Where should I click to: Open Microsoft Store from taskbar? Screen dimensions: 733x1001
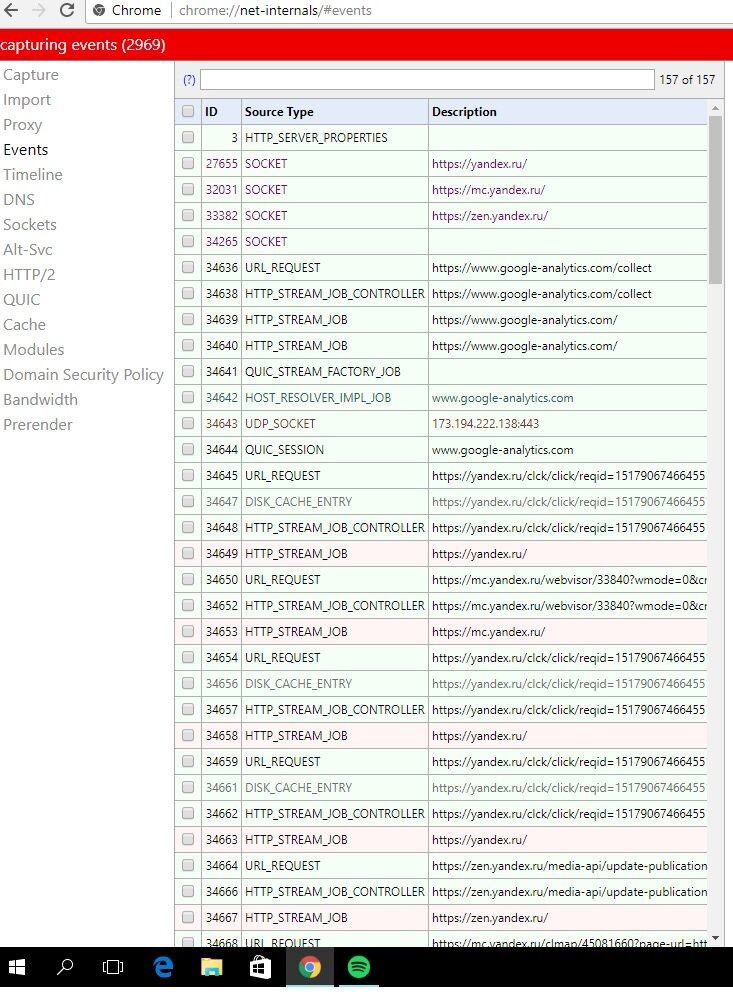pos(260,967)
